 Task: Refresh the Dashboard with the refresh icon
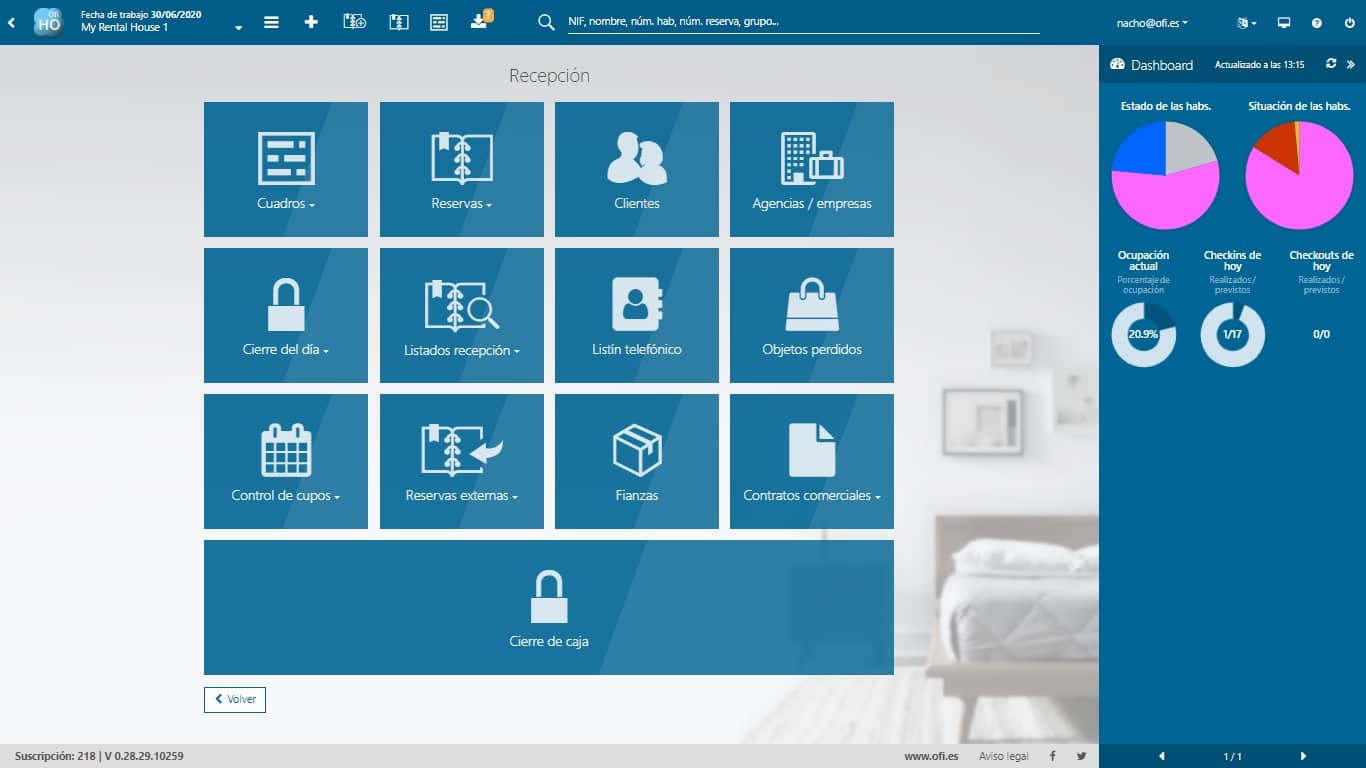tap(1330, 64)
